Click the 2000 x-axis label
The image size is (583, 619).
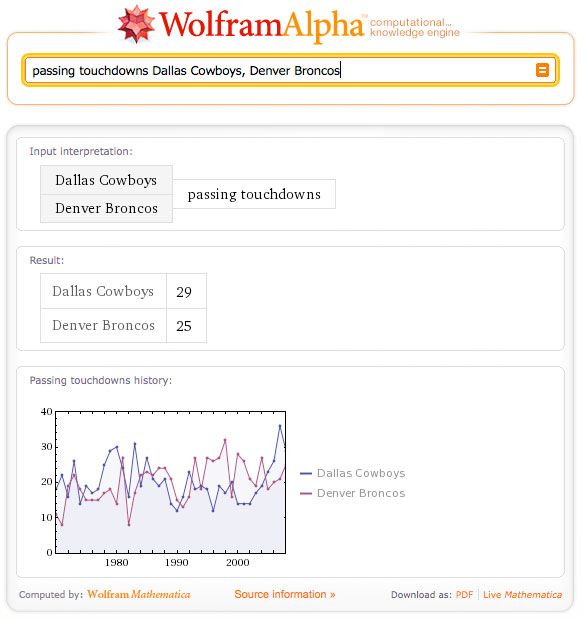[x=238, y=563]
